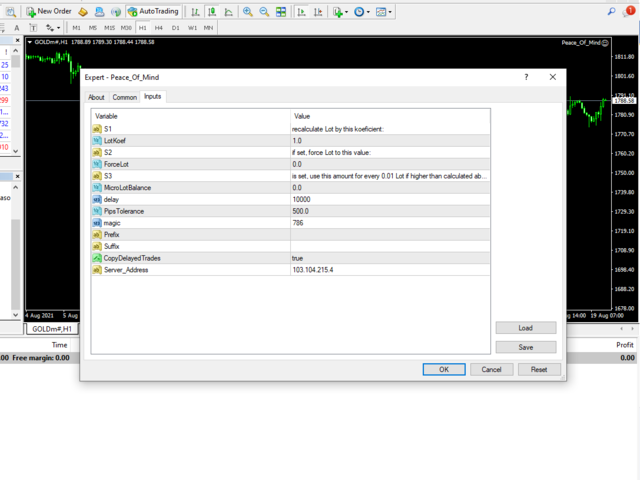Click the Value column header
Screen dimensions: 640x480
pyautogui.click(x=390, y=116)
